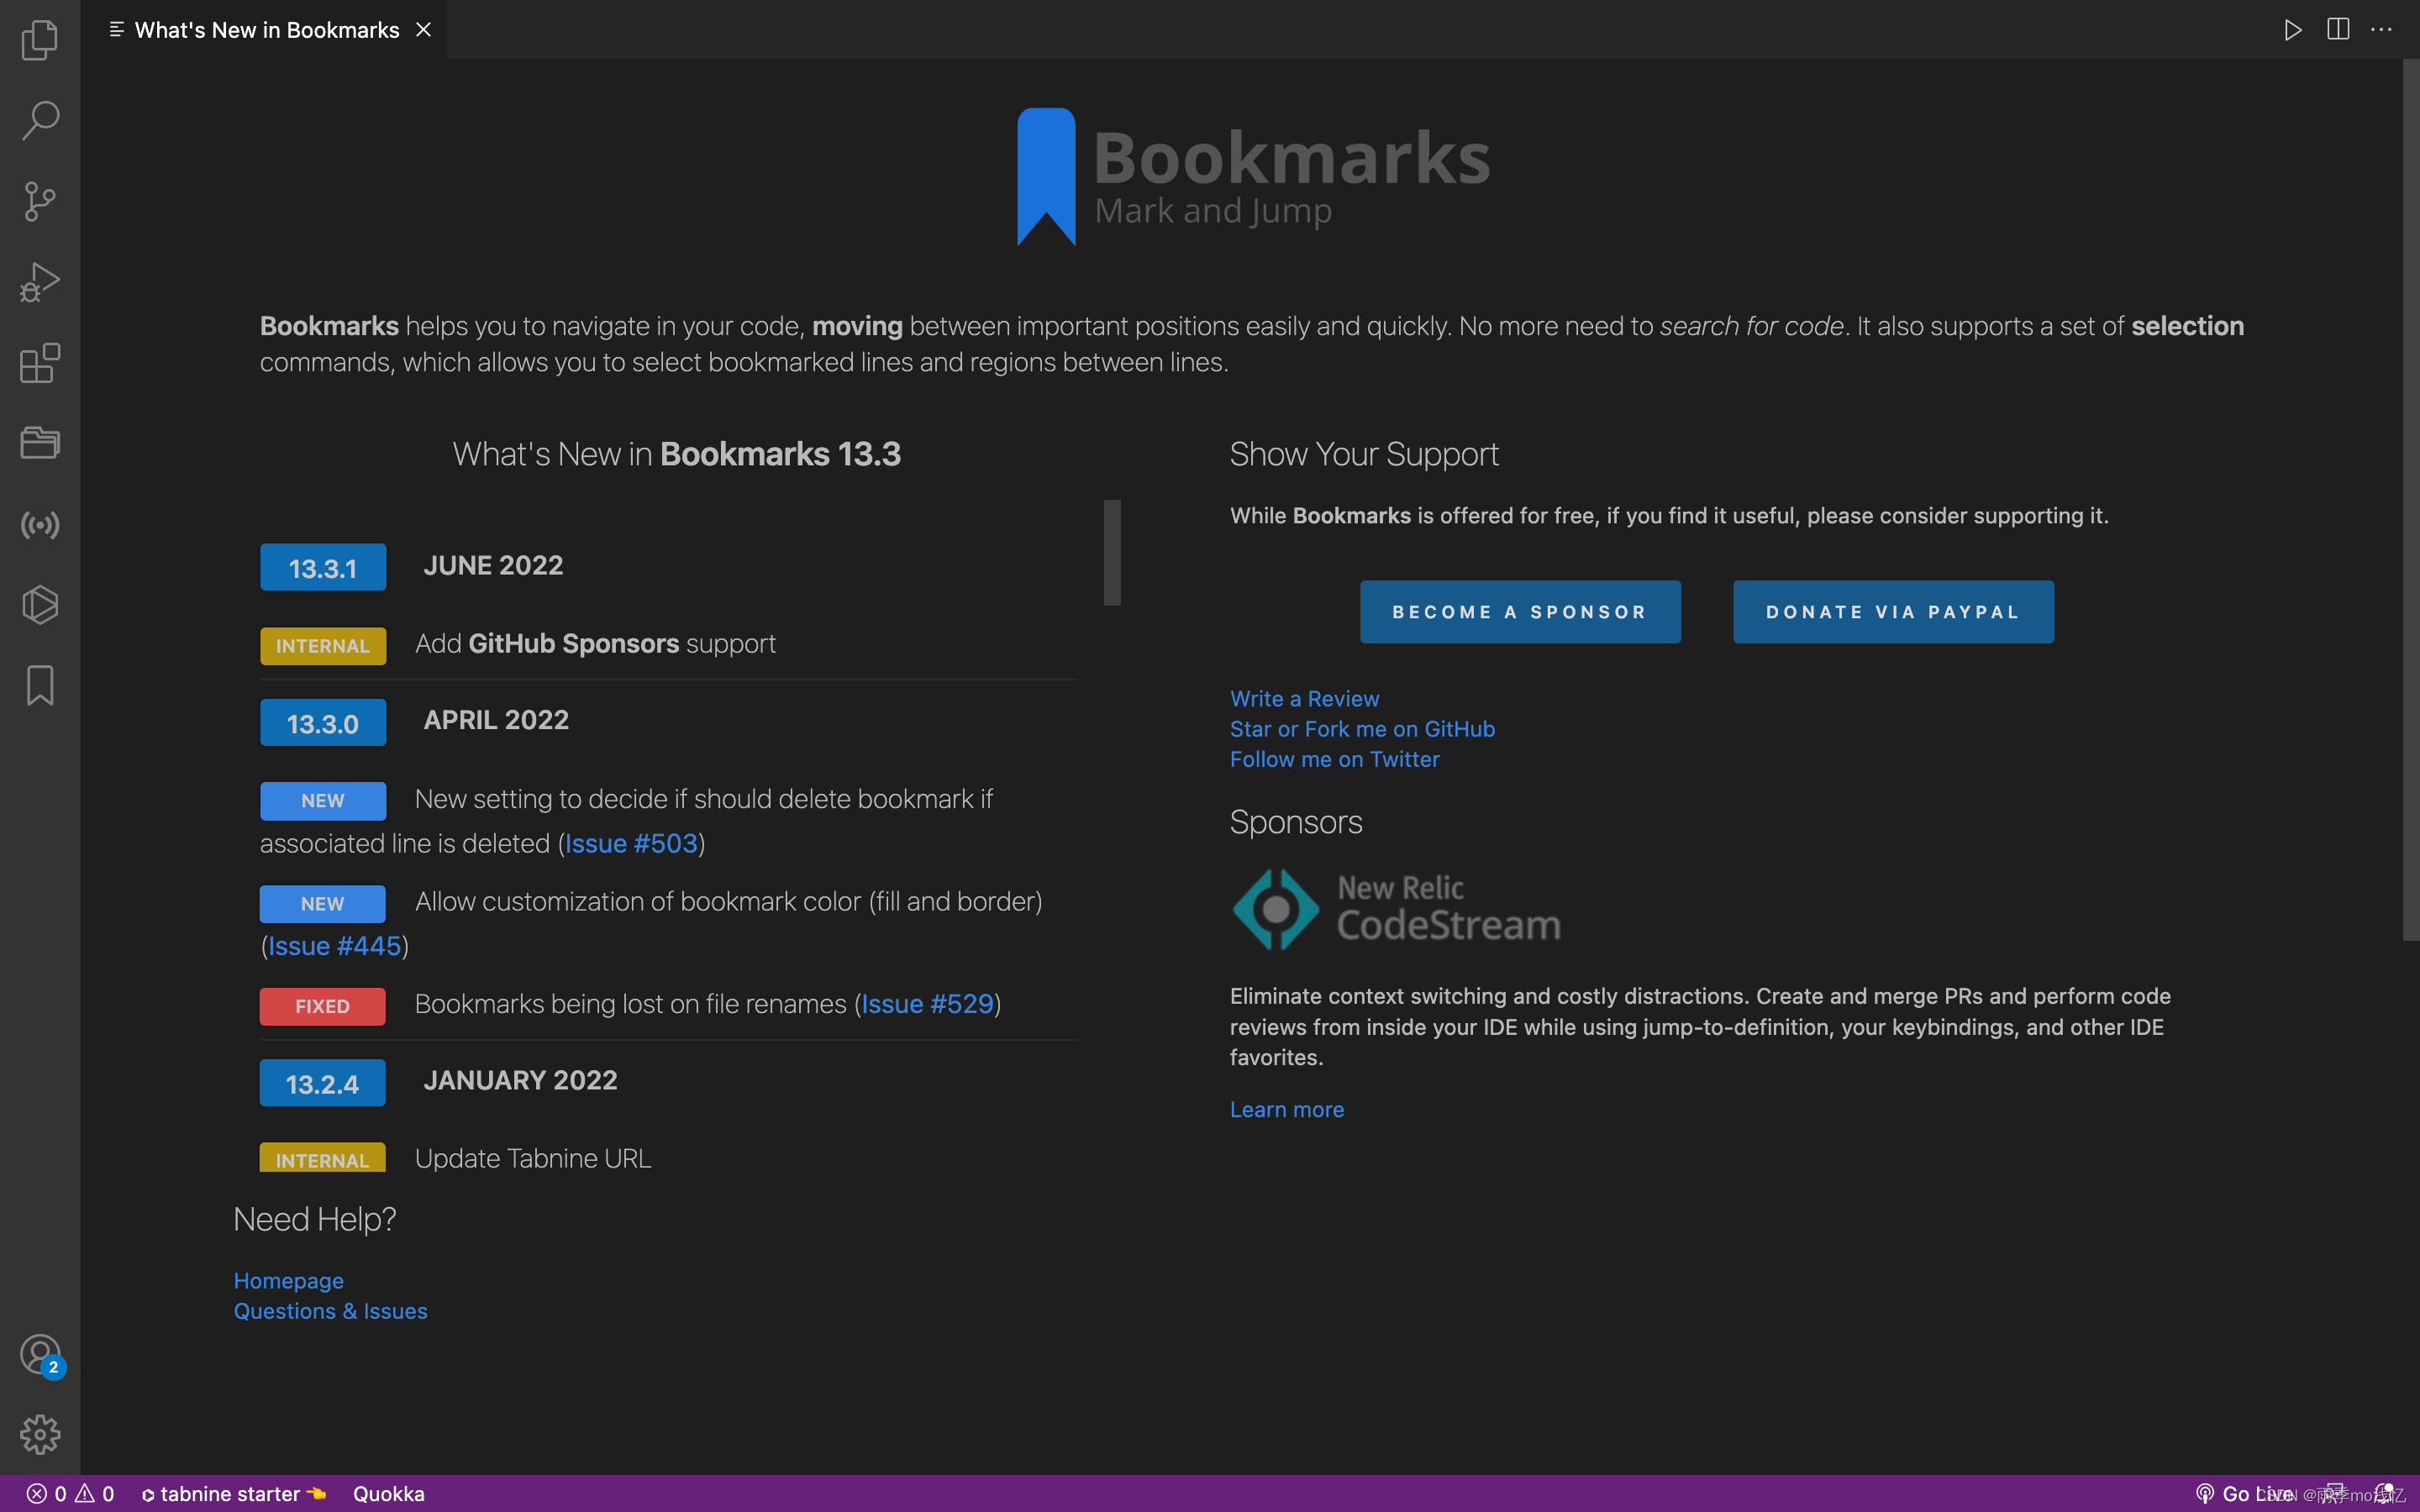Open the Source Control view

click(40, 201)
